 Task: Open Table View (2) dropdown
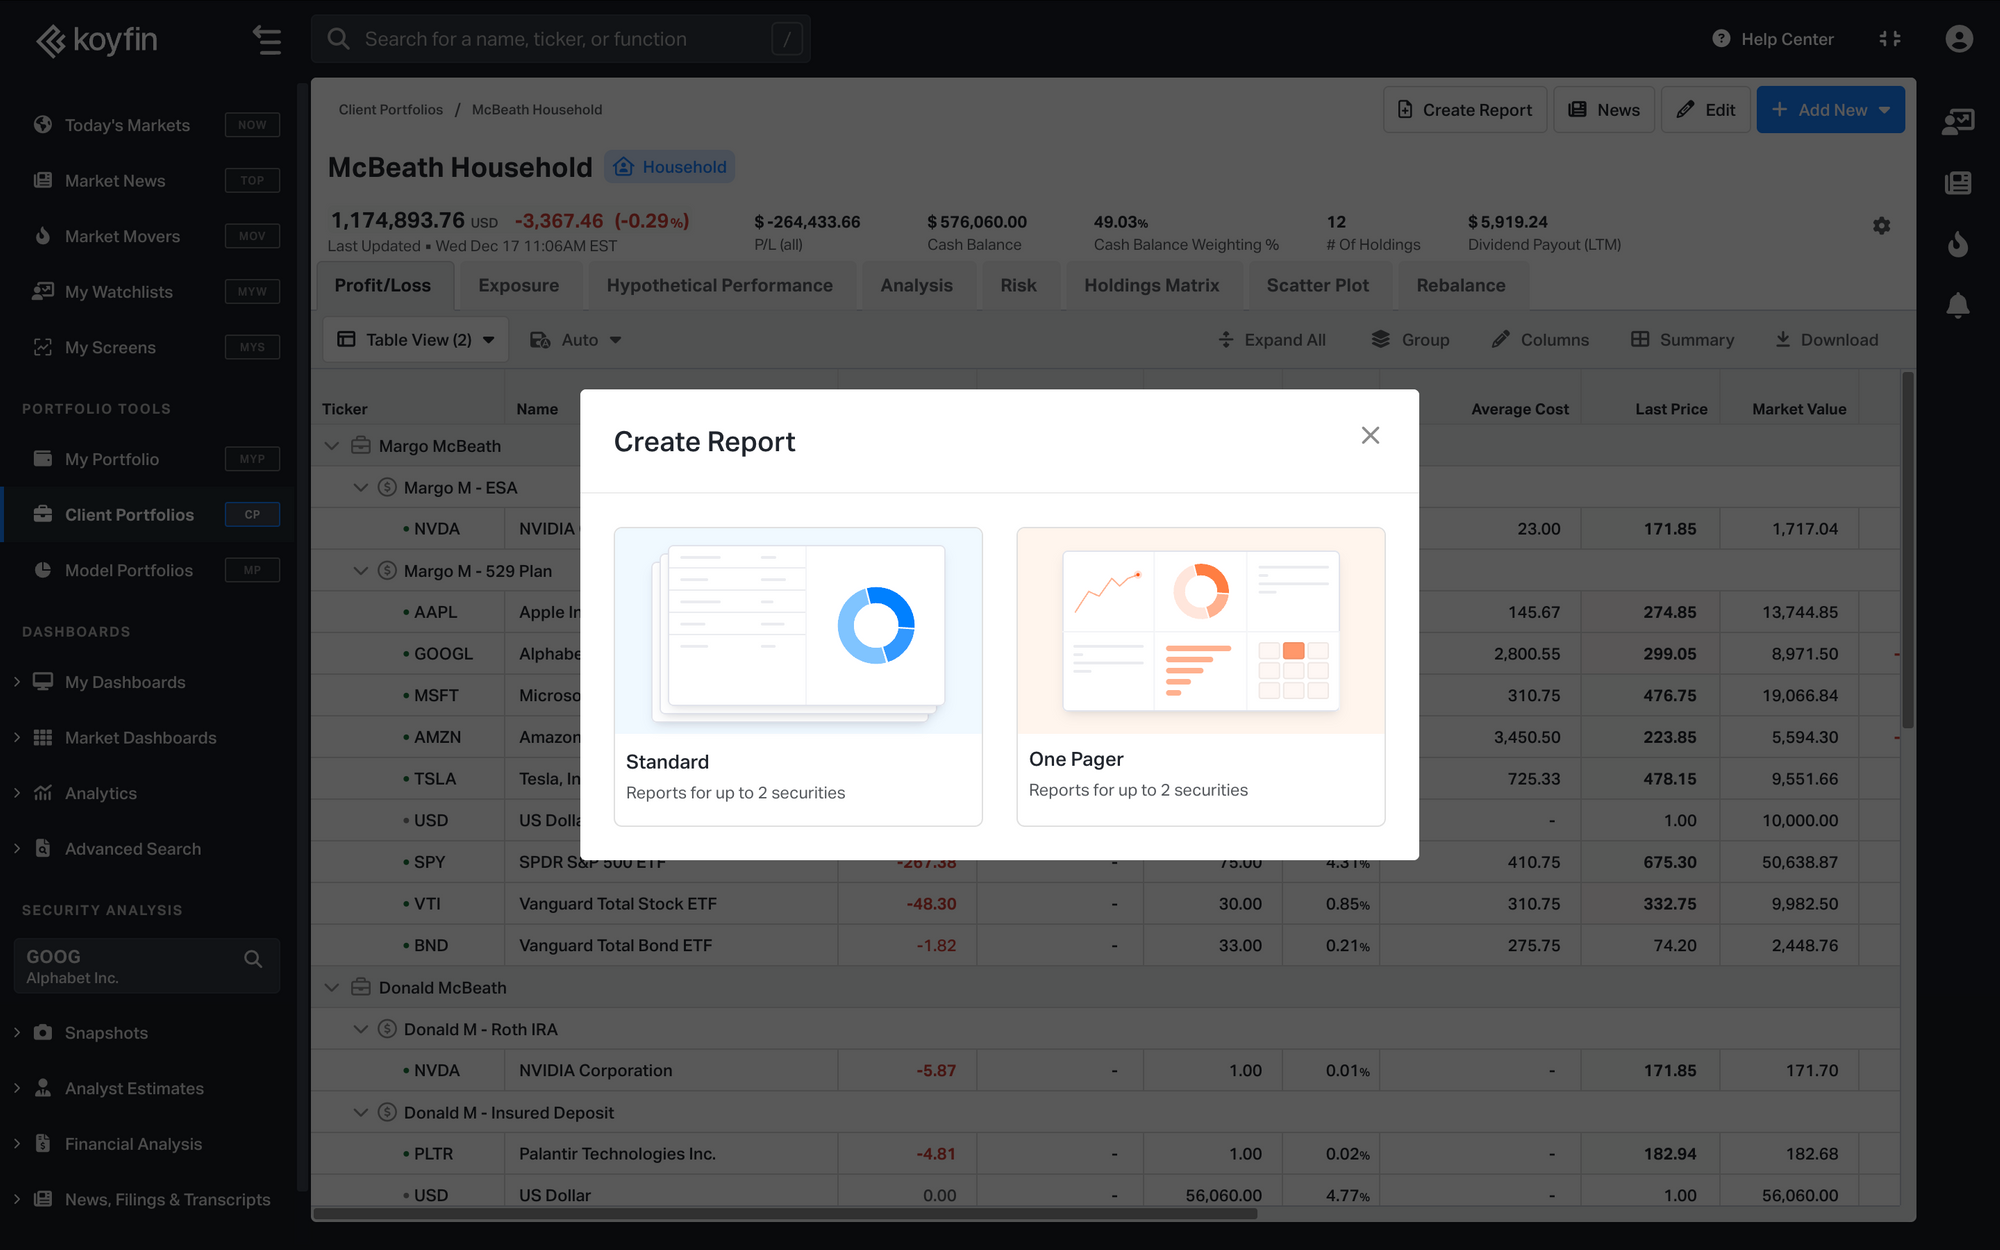[415, 340]
